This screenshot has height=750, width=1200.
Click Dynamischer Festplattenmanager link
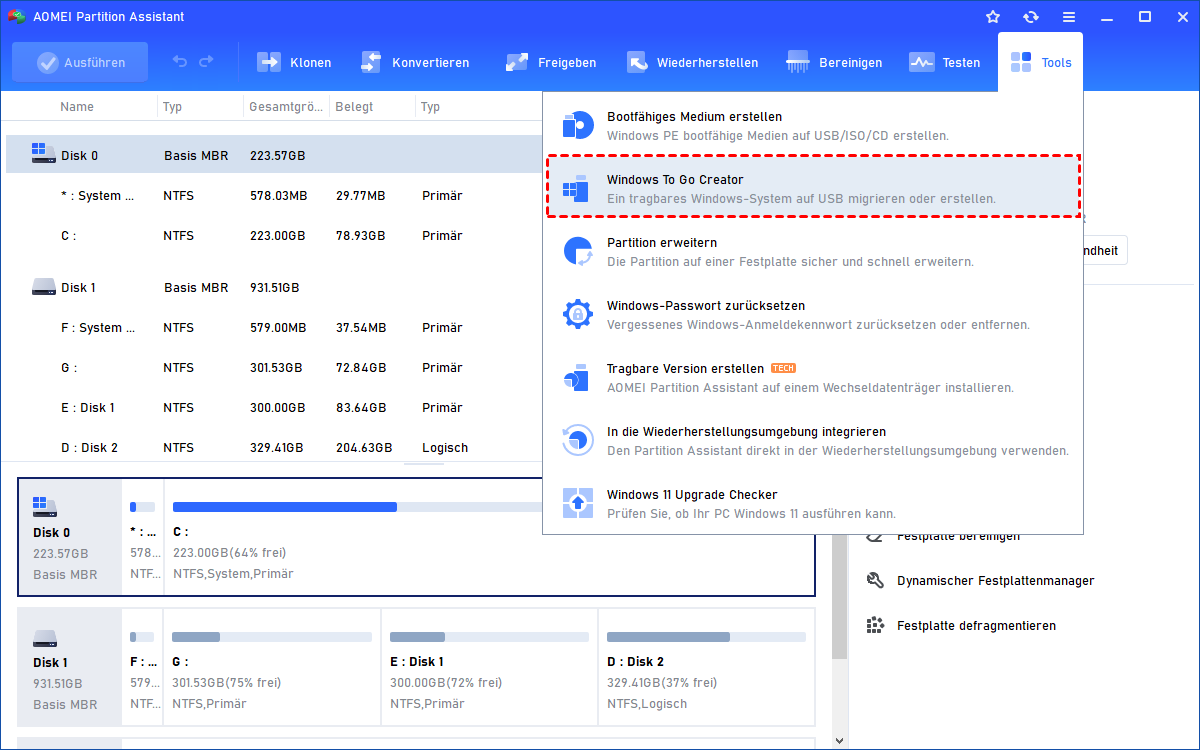[995, 580]
